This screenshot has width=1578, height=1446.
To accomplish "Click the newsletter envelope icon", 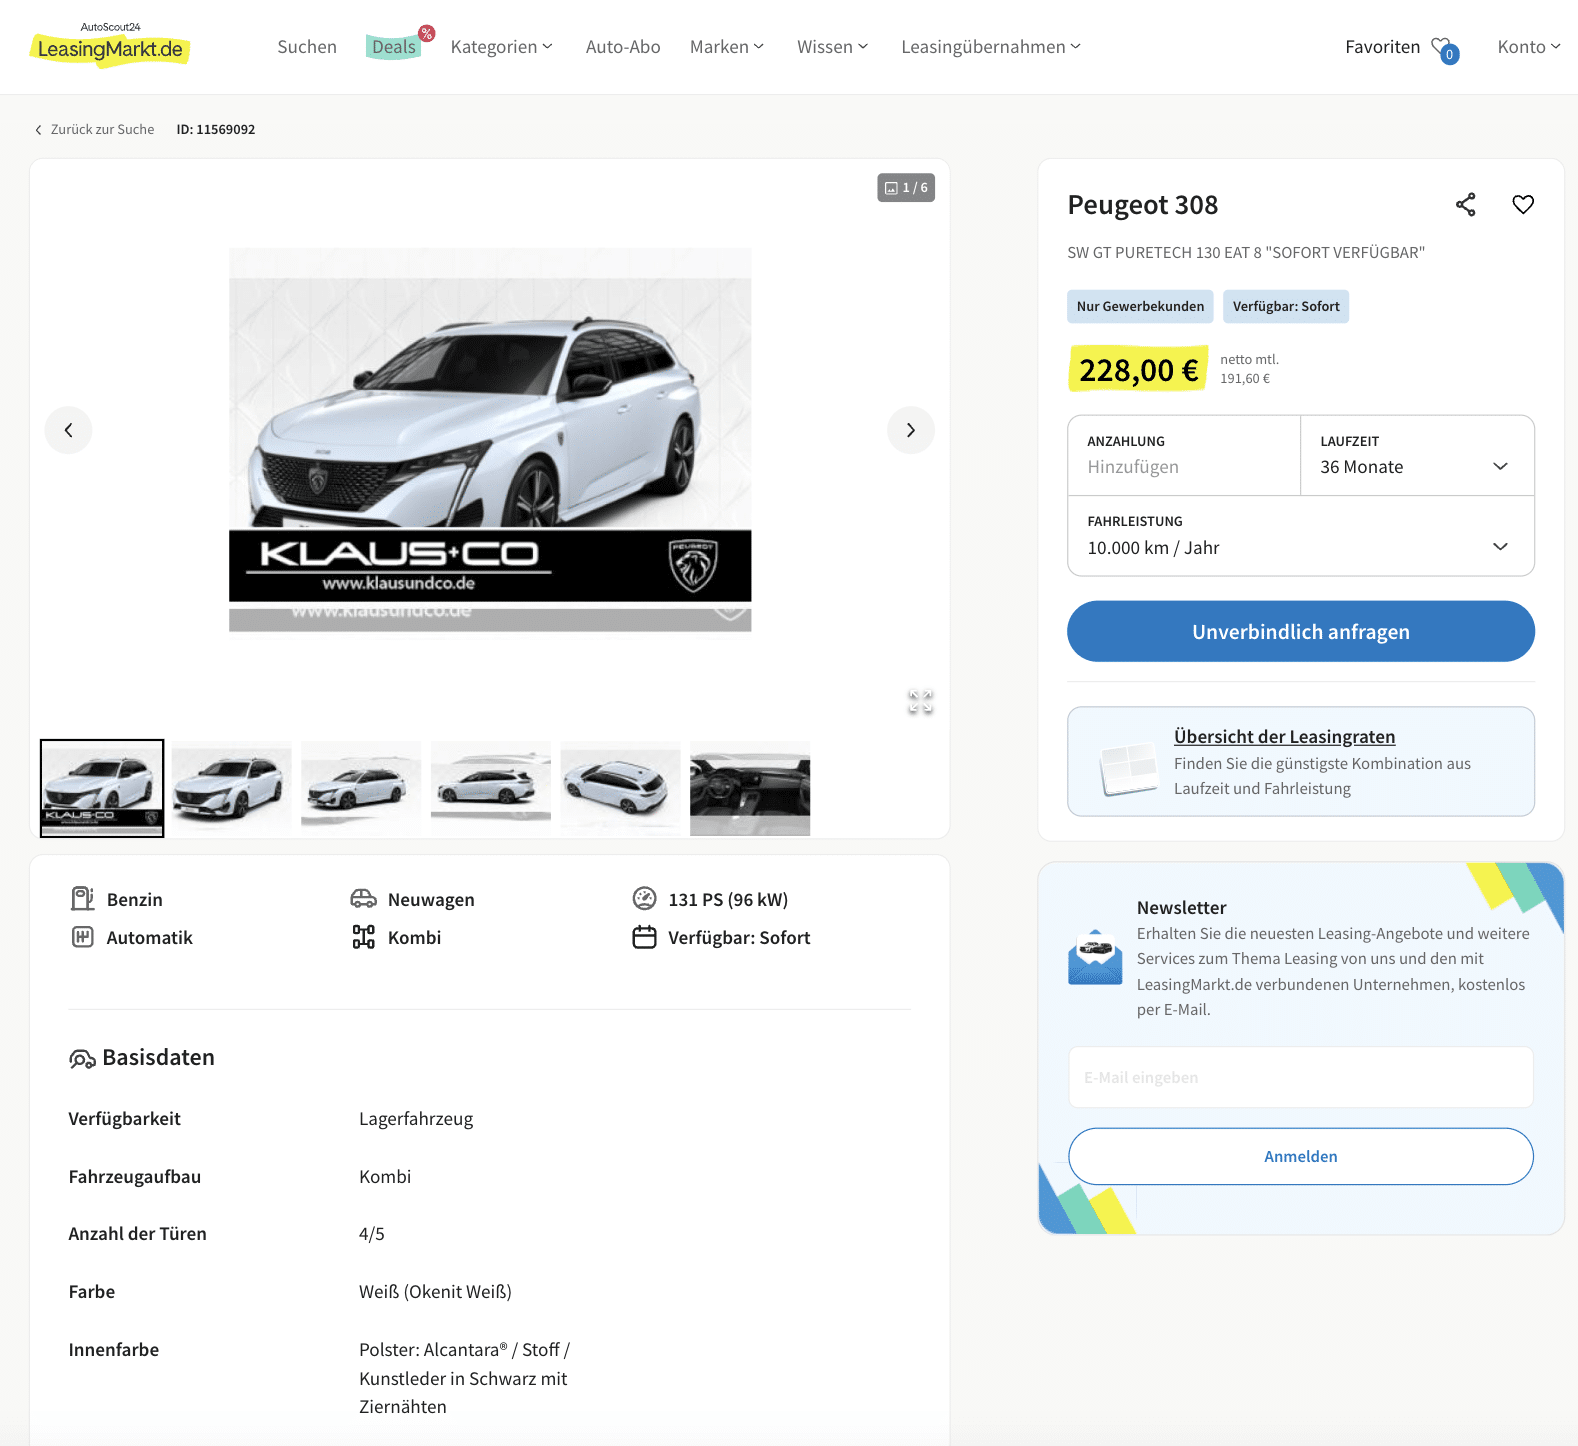I will pos(1095,958).
